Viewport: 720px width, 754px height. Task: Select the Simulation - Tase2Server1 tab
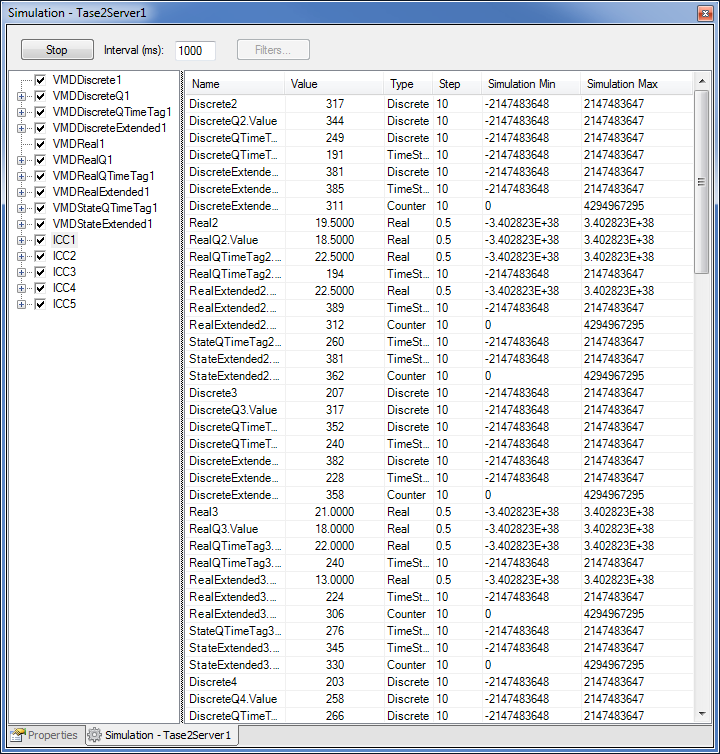click(167, 735)
